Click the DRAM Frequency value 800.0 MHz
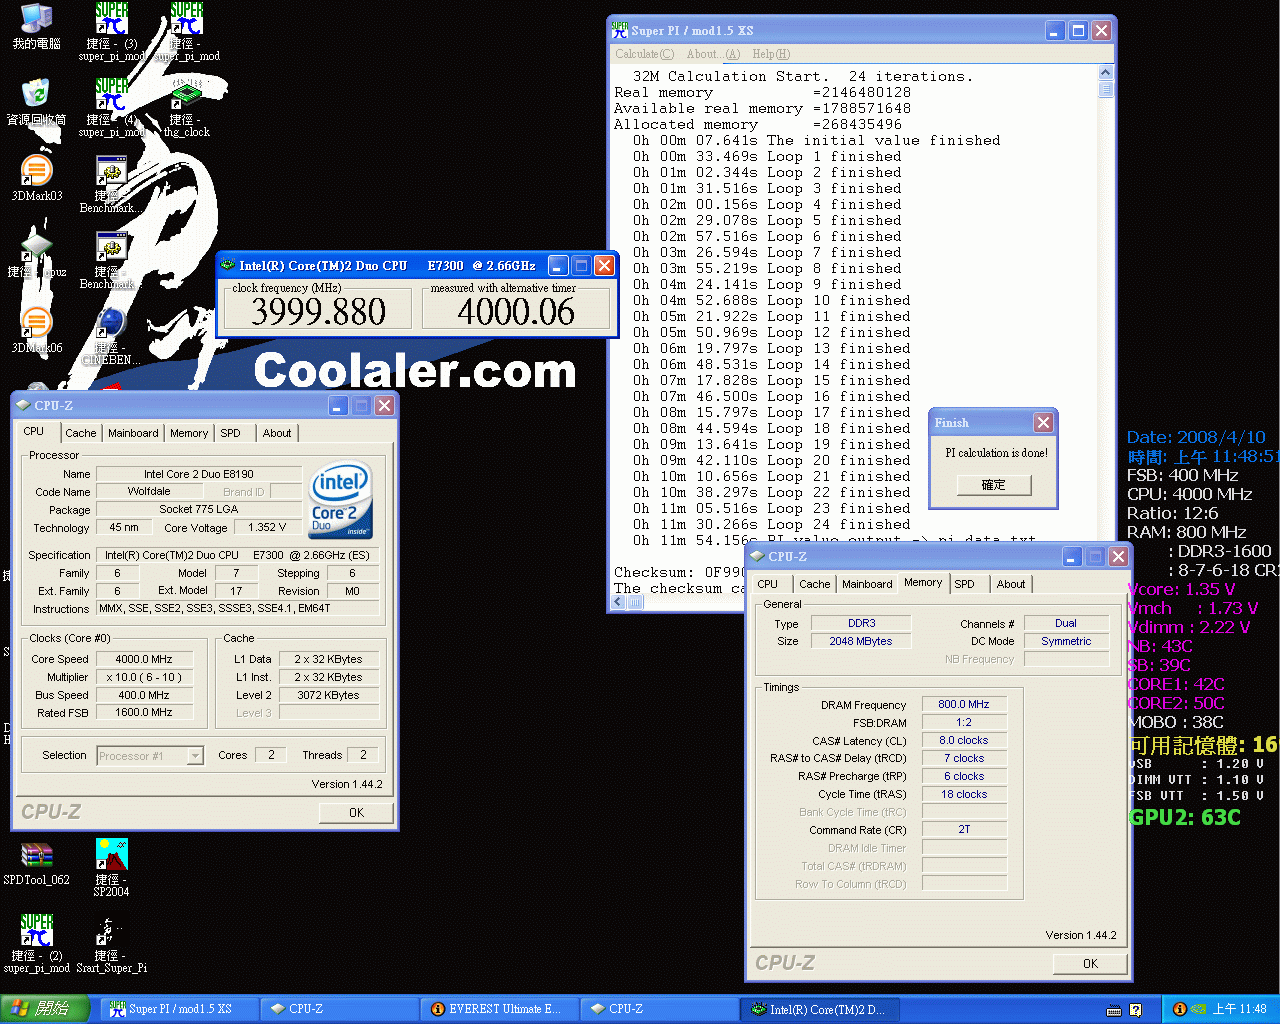This screenshot has width=1280, height=1024. pyautogui.click(x=964, y=704)
